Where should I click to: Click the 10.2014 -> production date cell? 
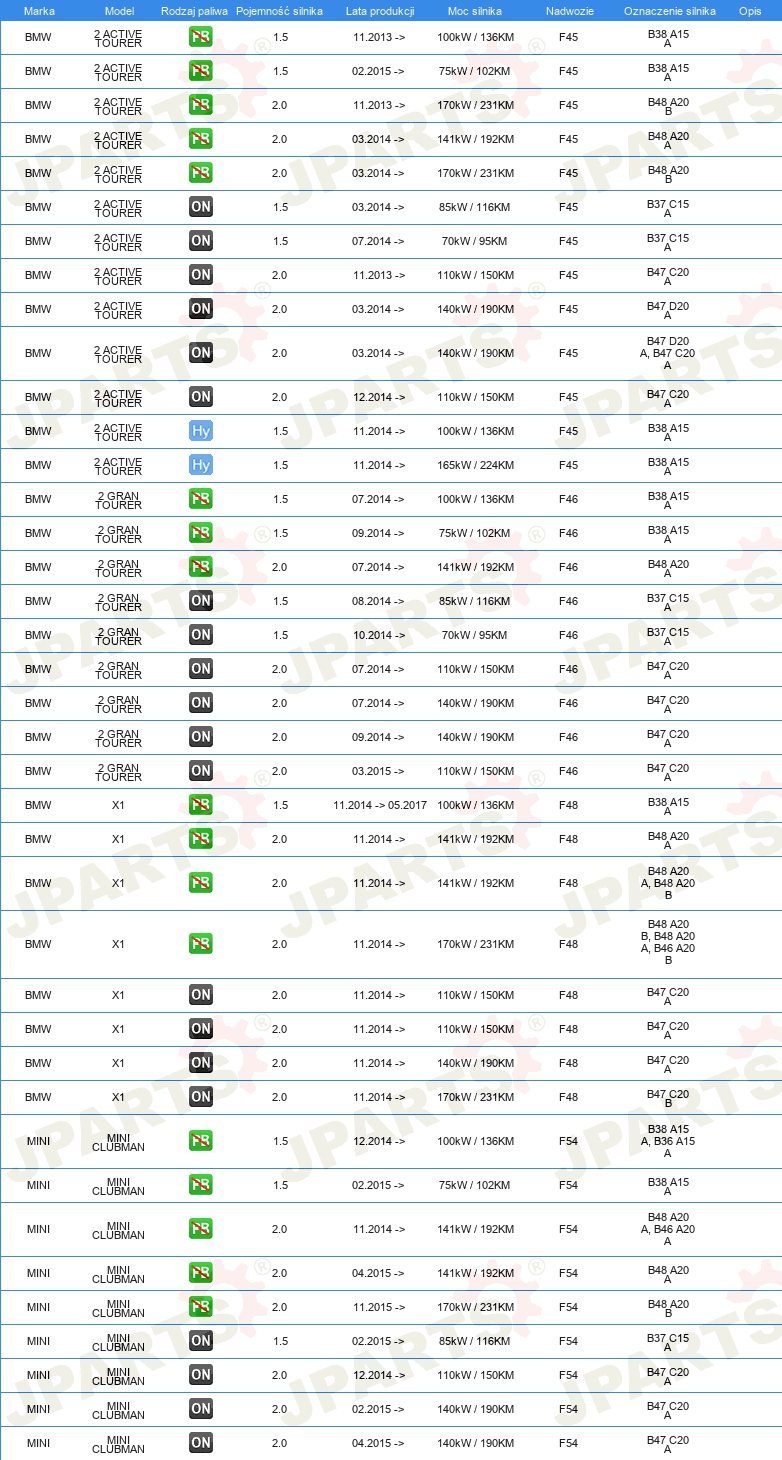pyautogui.click(x=379, y=635)
